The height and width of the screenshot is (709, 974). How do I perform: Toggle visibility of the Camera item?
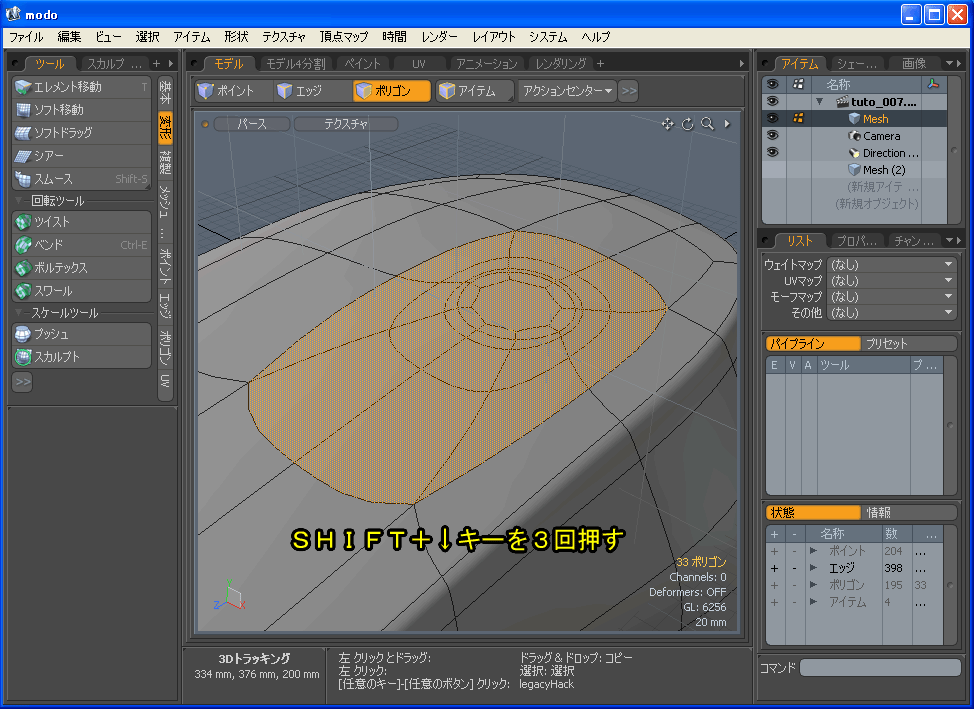pyautogui.click(x=772, y=135)
